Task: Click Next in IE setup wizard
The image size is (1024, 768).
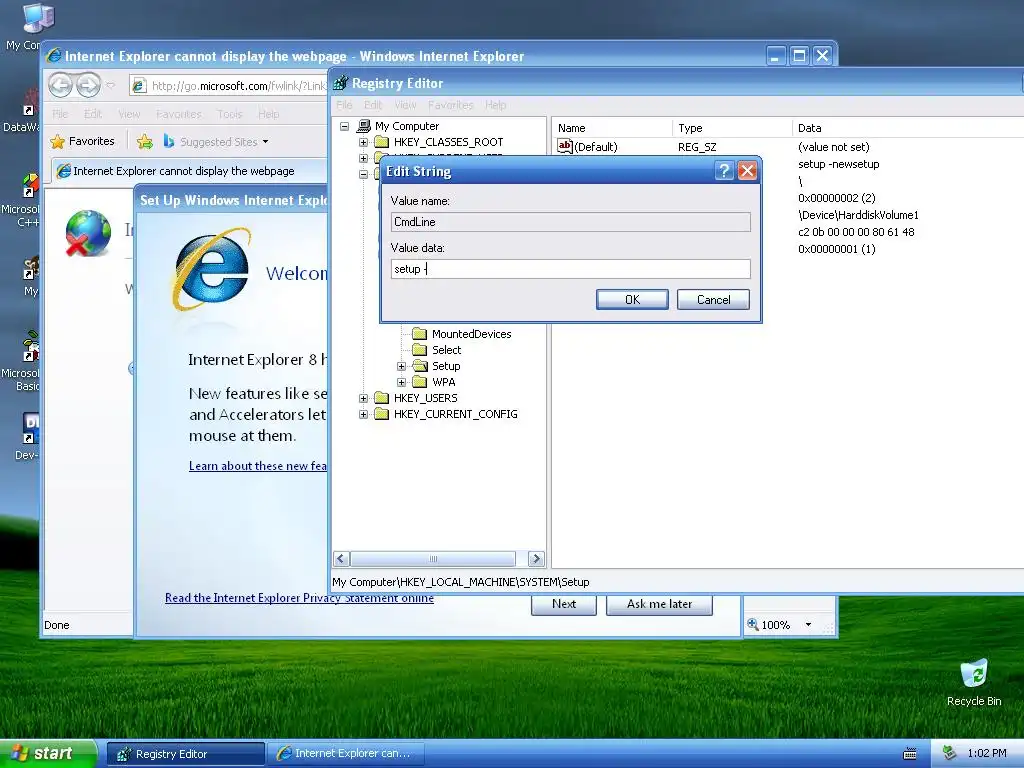Action: 564,604
